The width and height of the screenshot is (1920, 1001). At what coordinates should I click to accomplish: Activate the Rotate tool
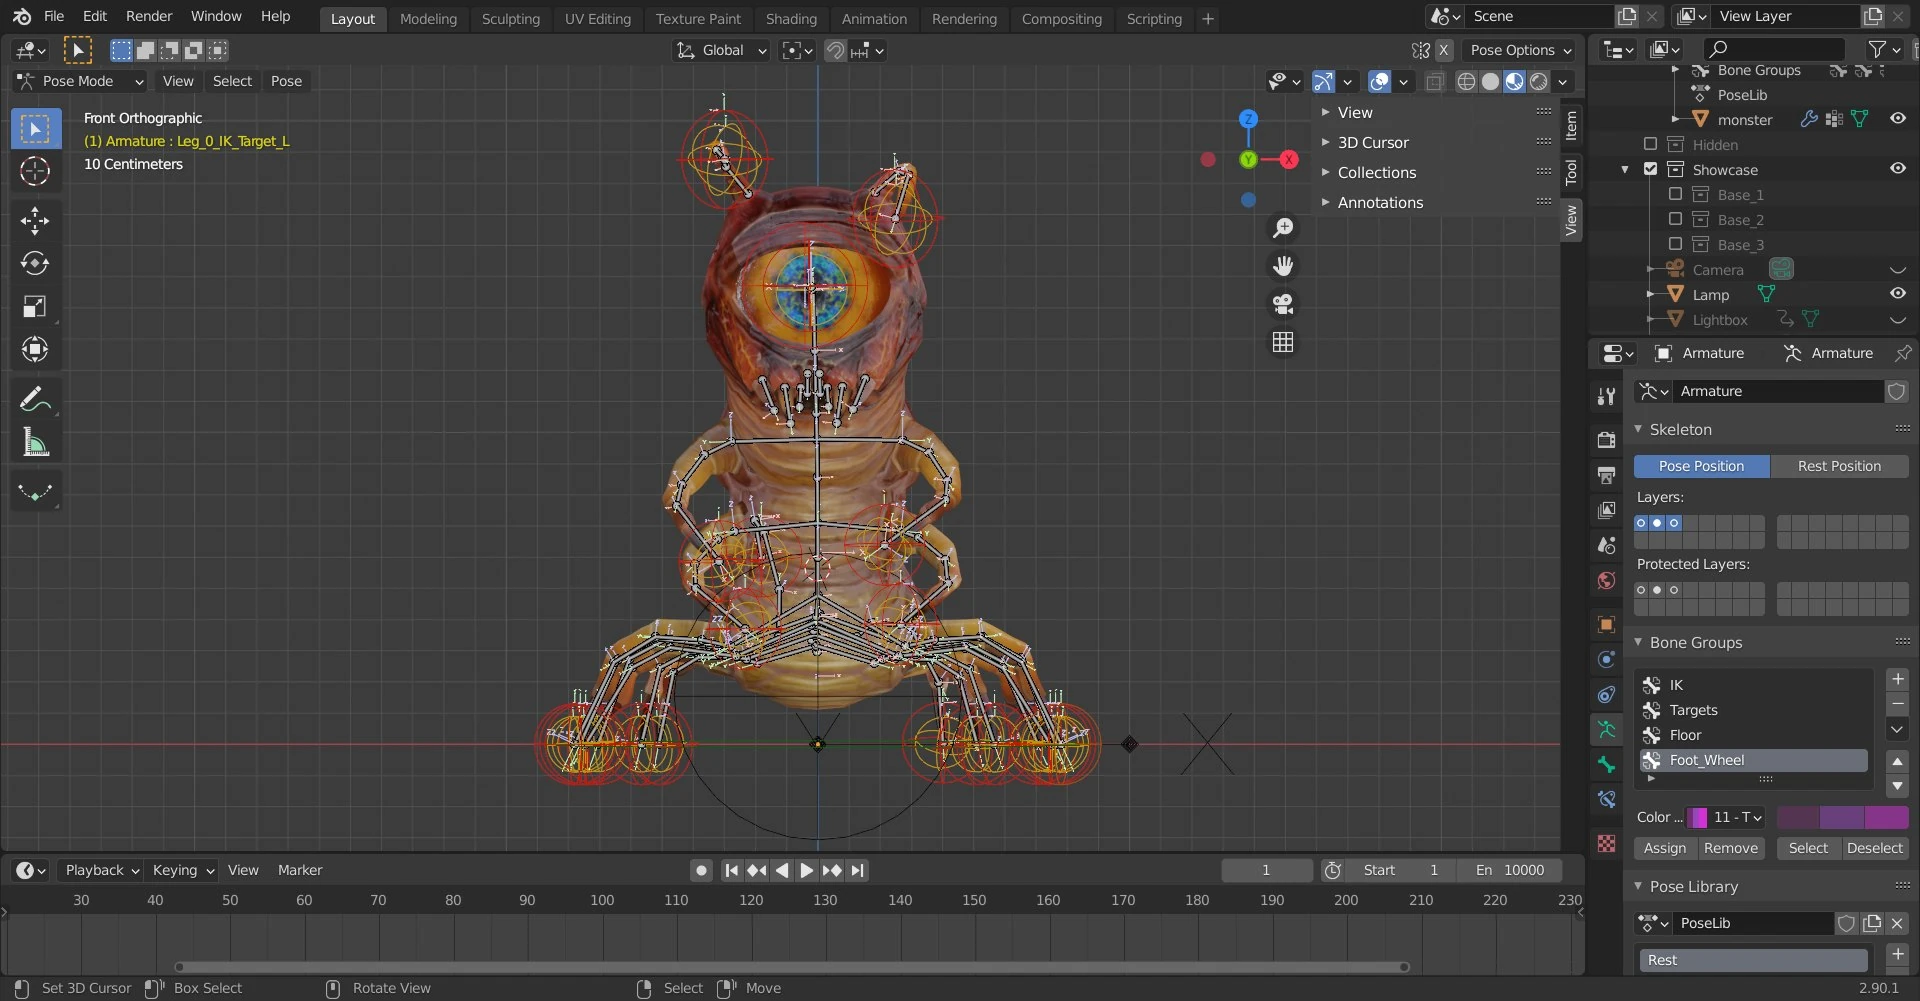click(x=36, y=264)
